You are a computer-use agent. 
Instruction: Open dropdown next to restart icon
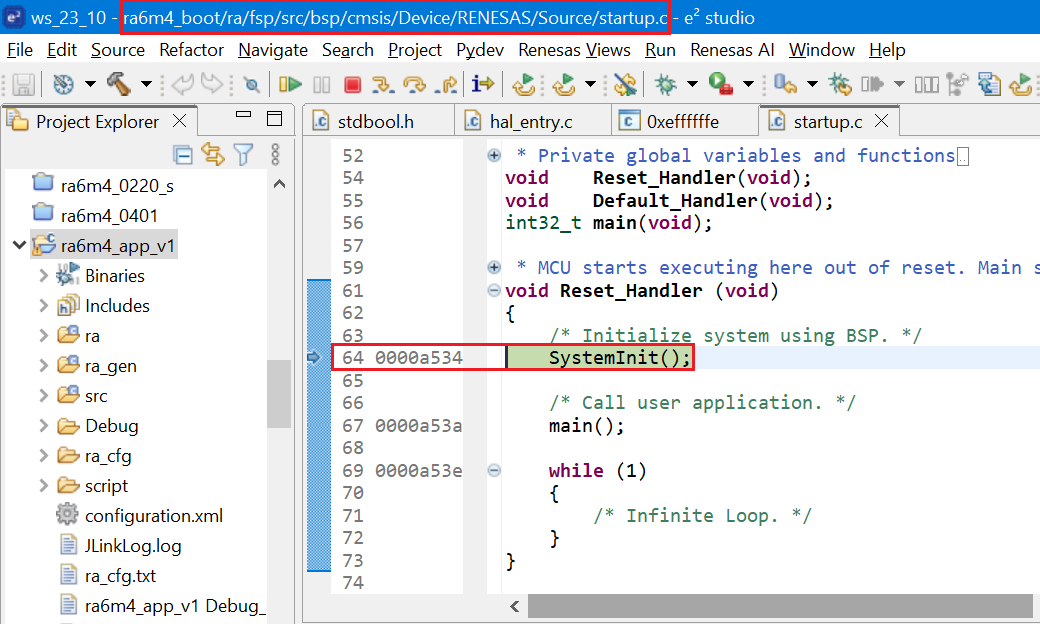pyautogui.click(x=590, y=84)
